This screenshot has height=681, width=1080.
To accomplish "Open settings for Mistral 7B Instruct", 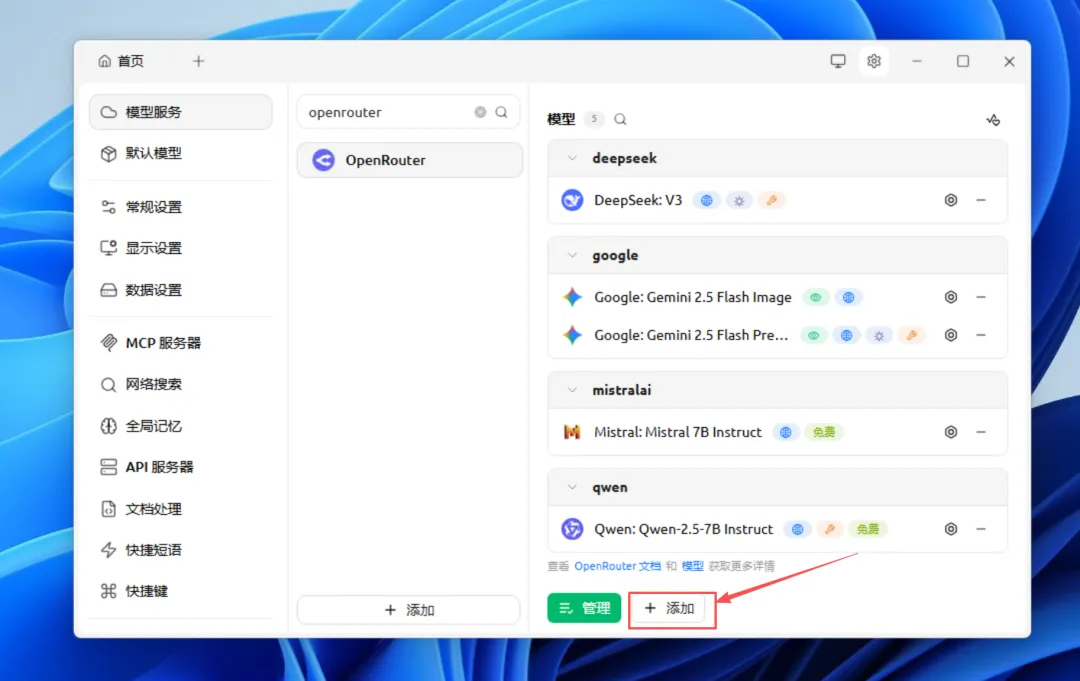I will 951,432.
